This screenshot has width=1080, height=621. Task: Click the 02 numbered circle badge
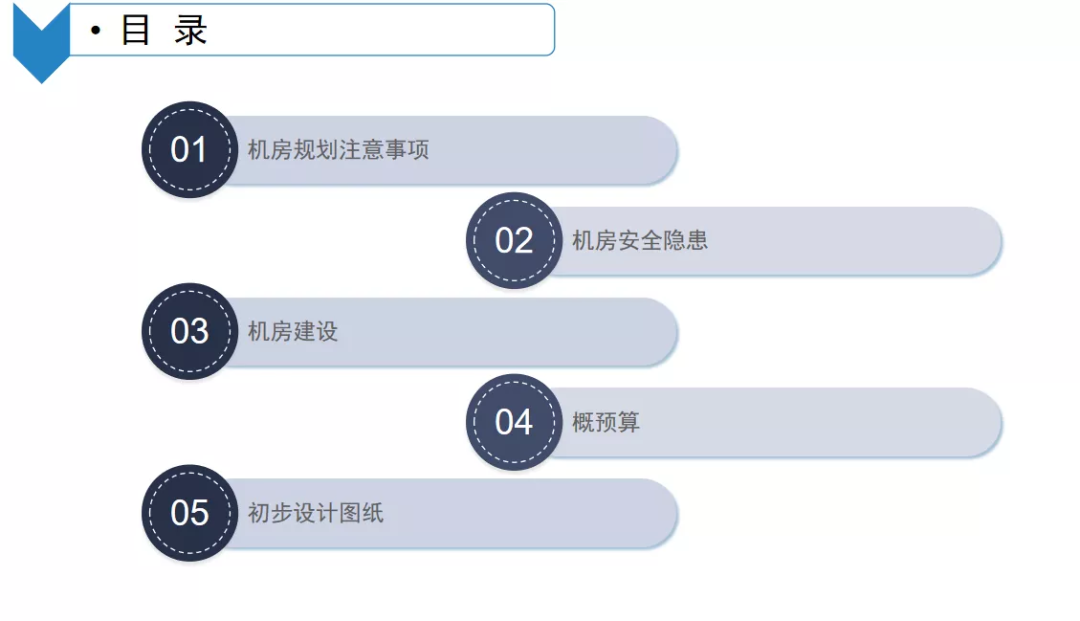click(x=514, y=240)
